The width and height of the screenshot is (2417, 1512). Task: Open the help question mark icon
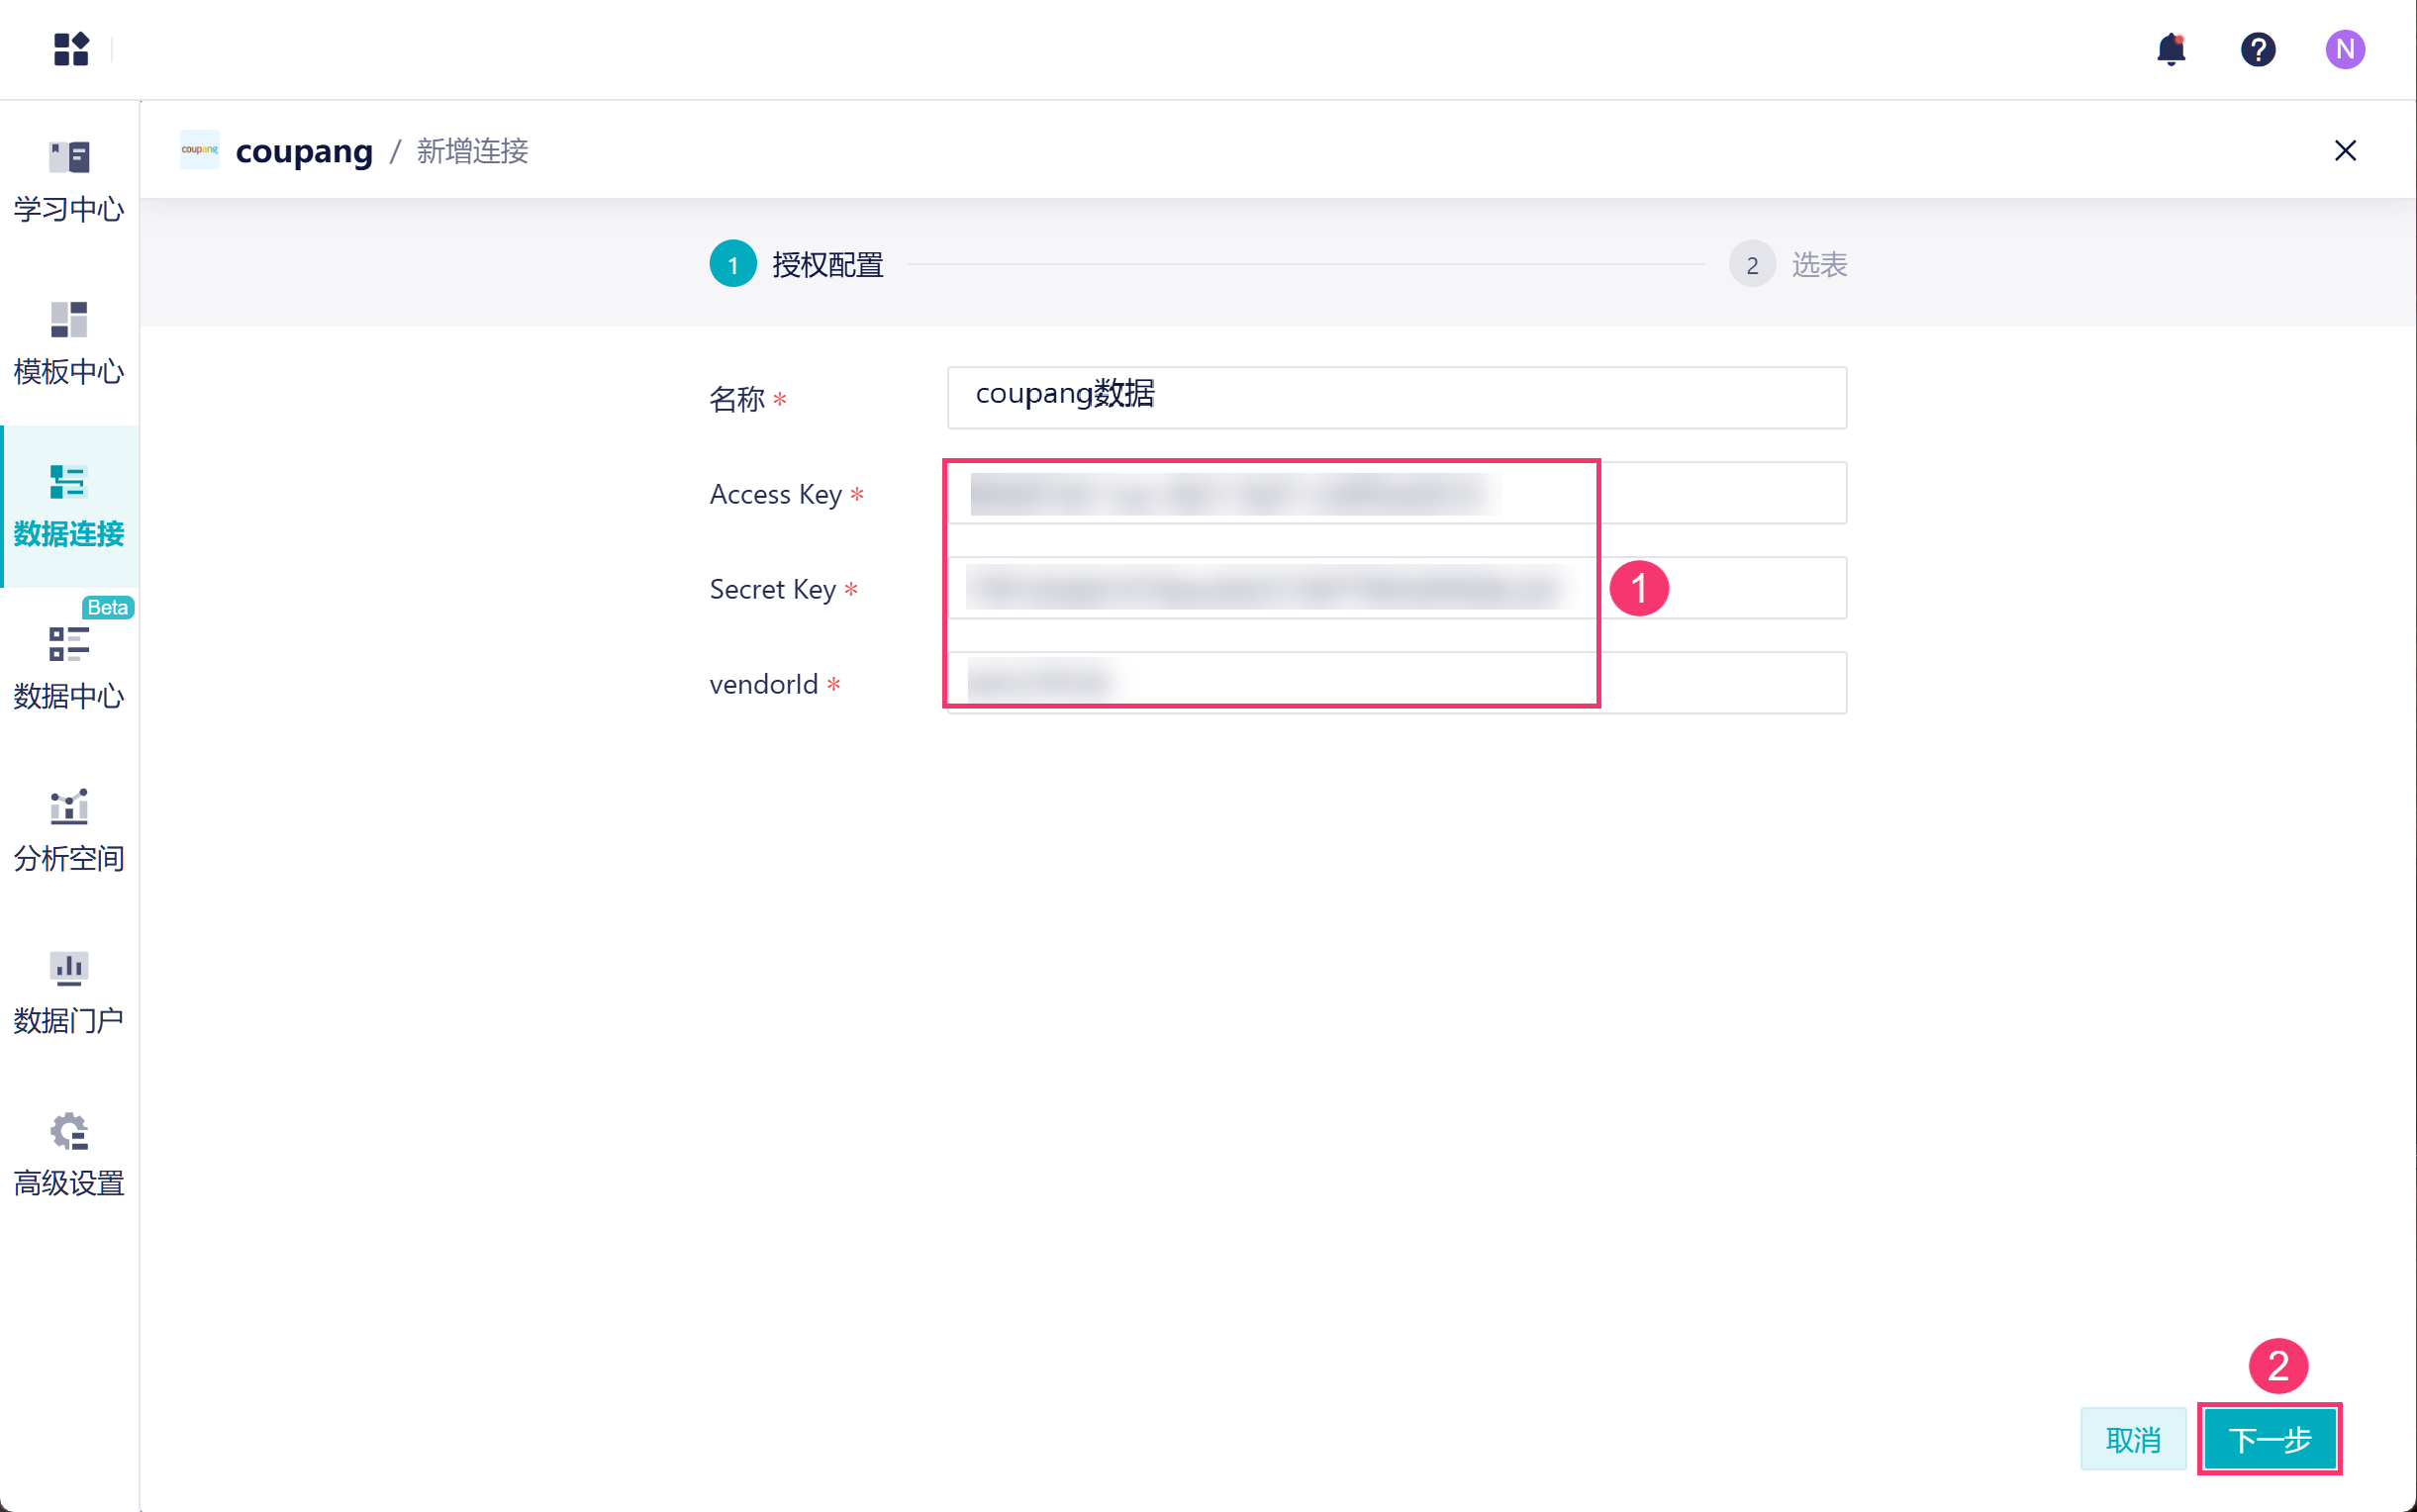click(x=2257, y=49)
